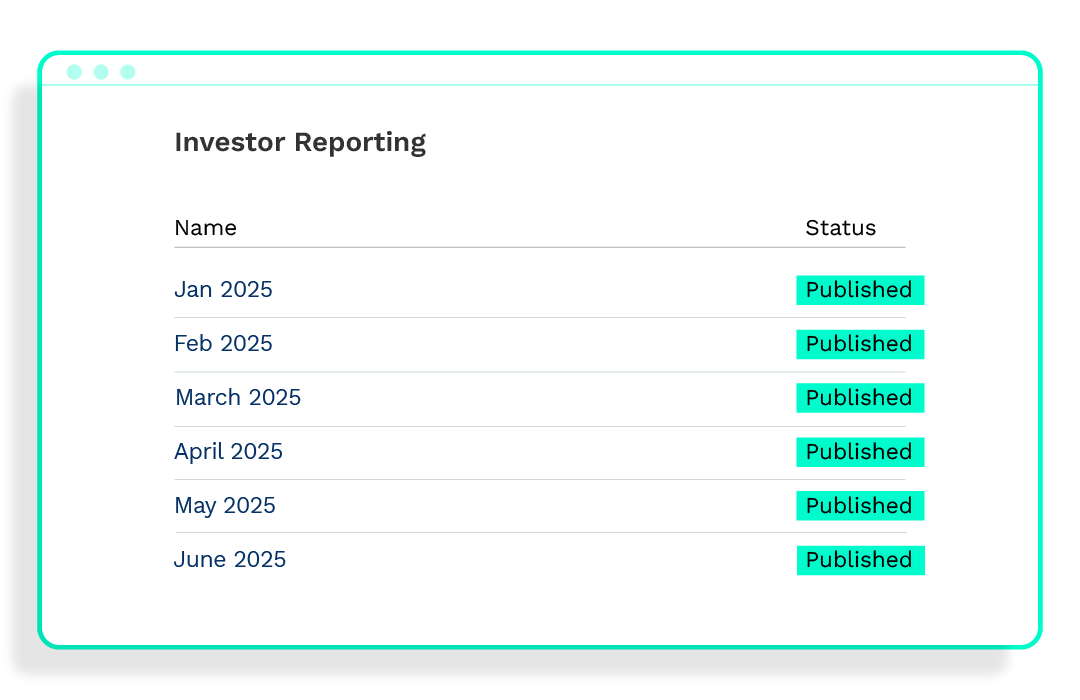1080x700 pixels.
Task: Click the Published badge for Jan 2025
Action: click(x=860, y=290)
